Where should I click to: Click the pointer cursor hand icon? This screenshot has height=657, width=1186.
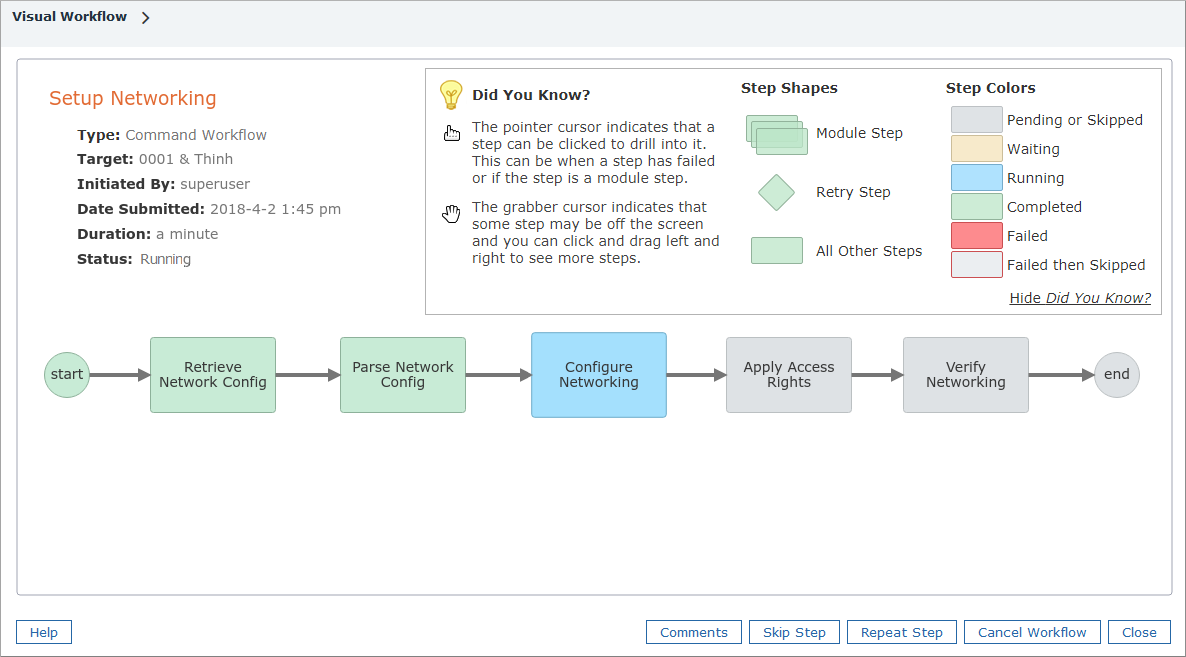point(452,134)
